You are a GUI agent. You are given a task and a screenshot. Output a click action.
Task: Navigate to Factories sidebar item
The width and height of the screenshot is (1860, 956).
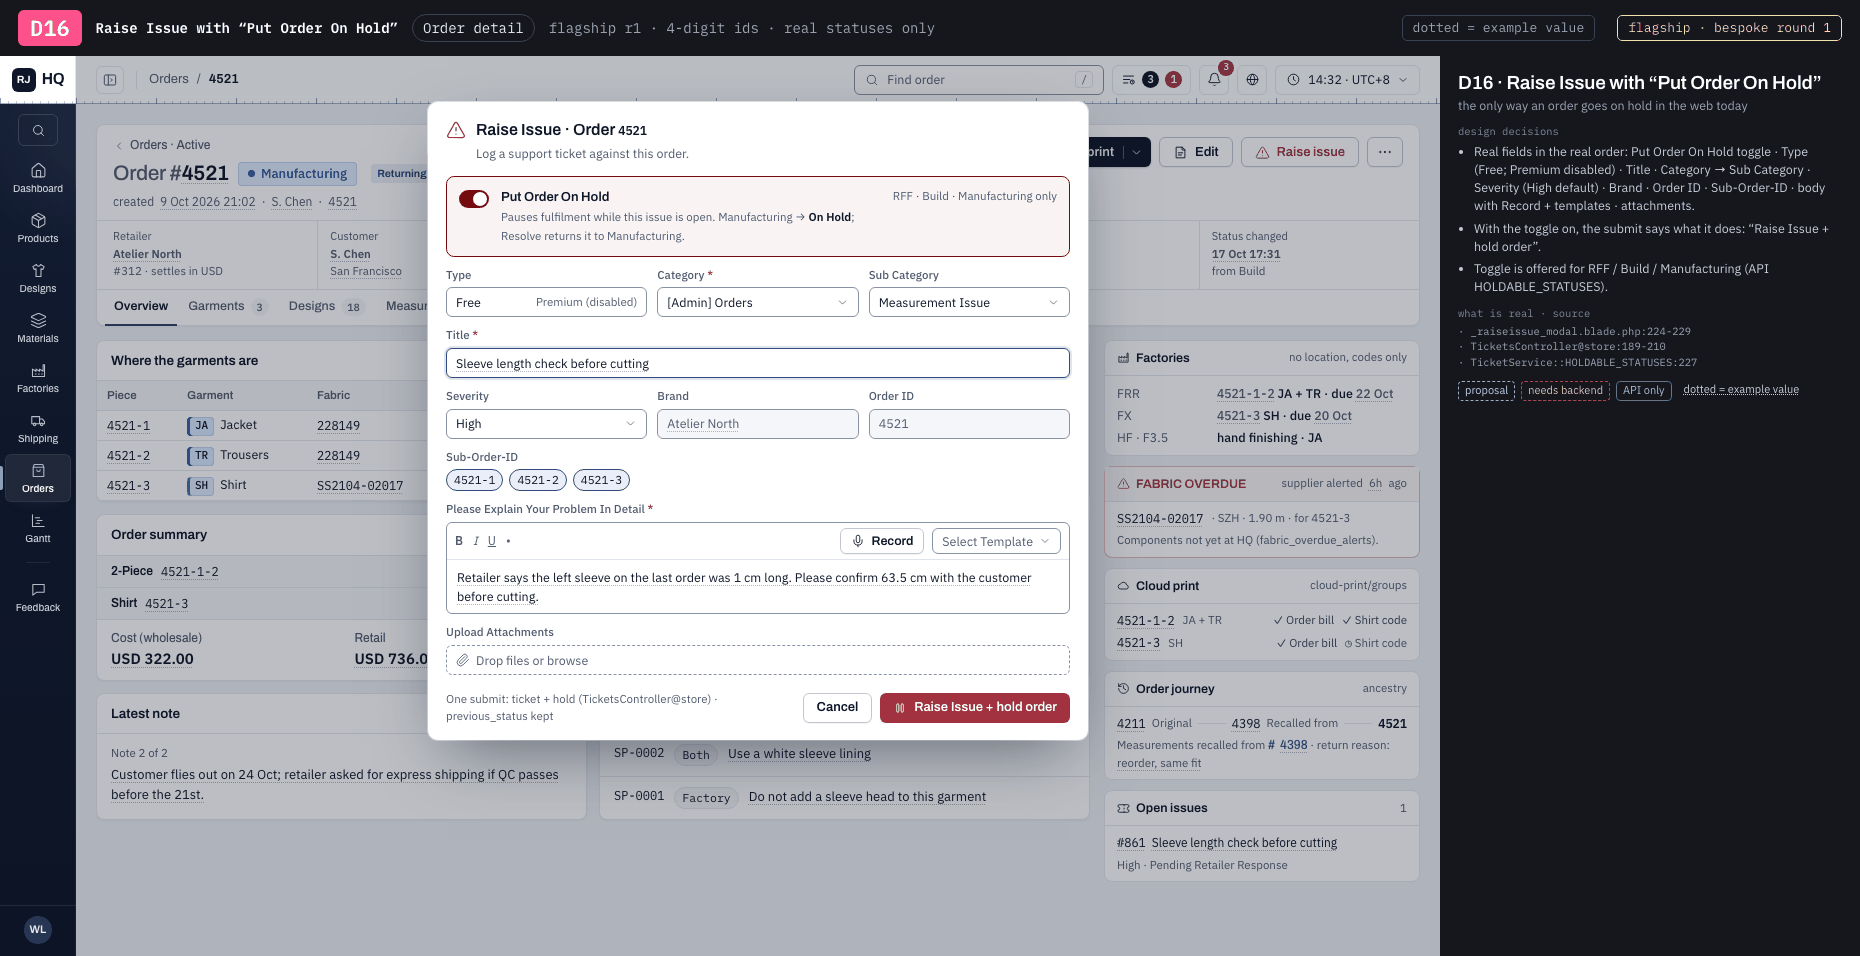click(38, 377)
